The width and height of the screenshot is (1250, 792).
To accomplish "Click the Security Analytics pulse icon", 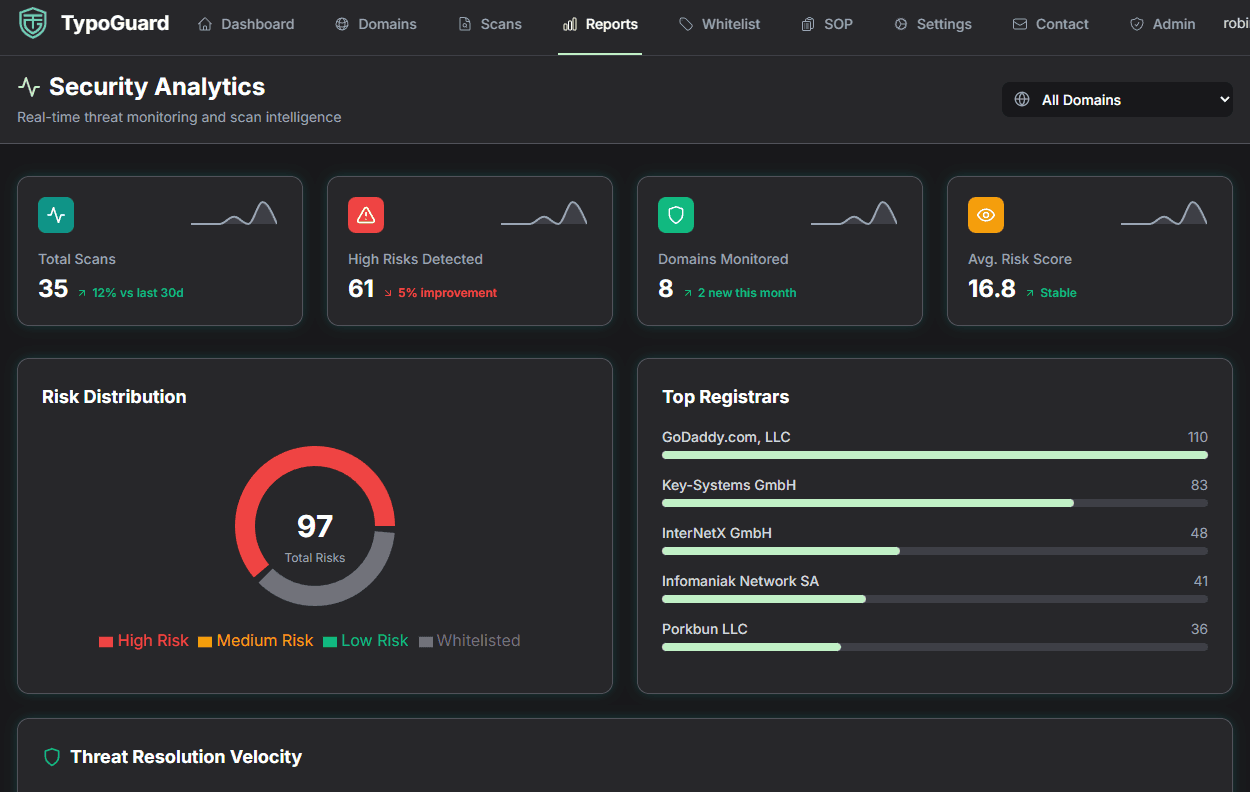I will click(x=29, y=87).
